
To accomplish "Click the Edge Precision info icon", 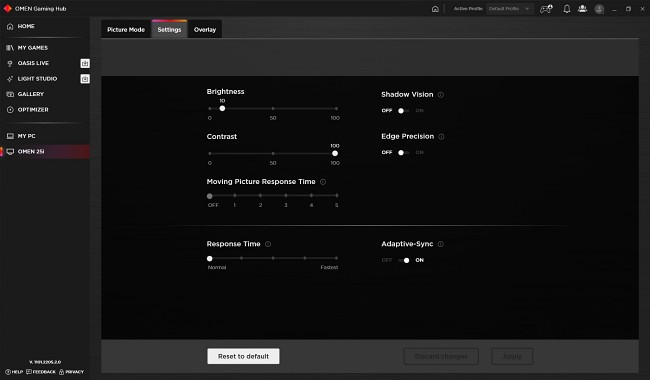I will [441, 136].
